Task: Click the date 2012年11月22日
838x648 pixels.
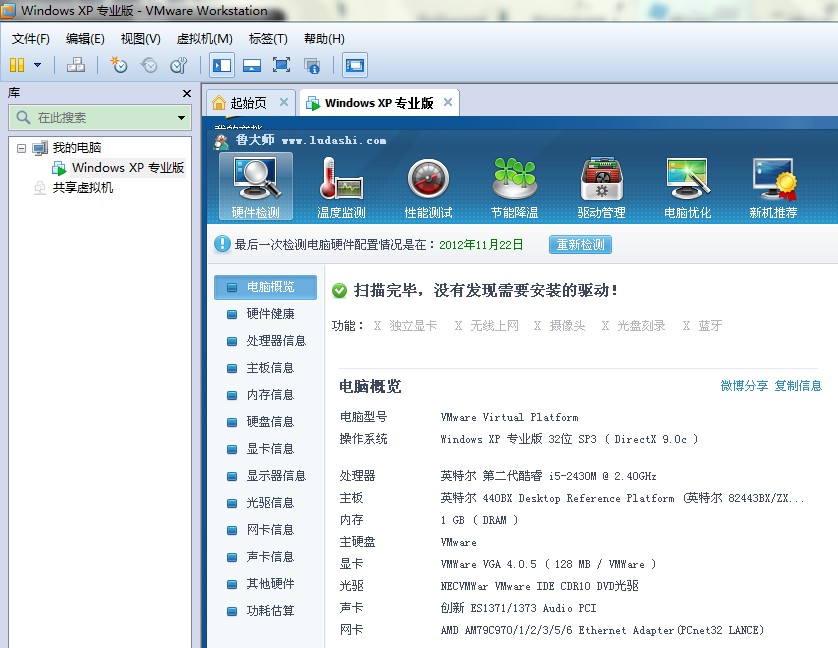Action: (x=481, y=245)
